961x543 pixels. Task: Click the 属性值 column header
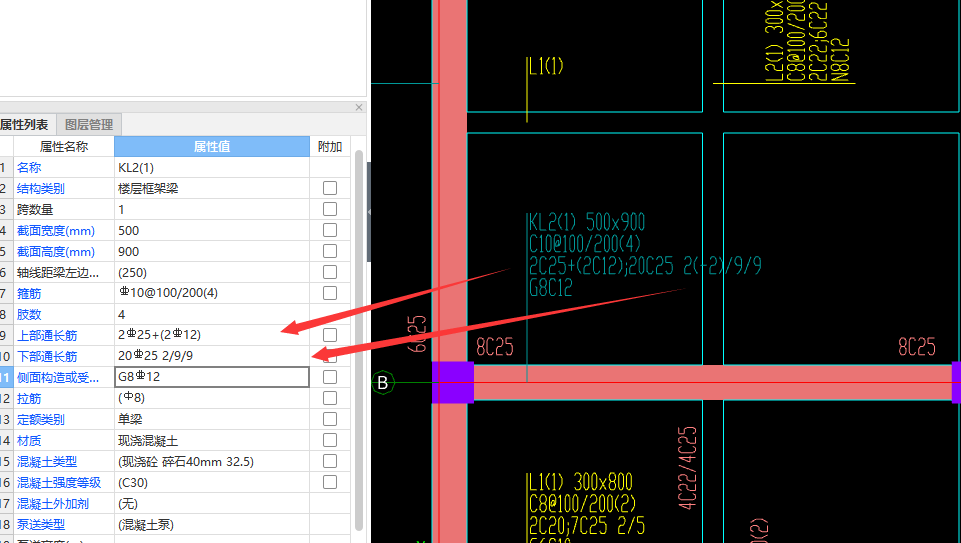coord(212,146)
